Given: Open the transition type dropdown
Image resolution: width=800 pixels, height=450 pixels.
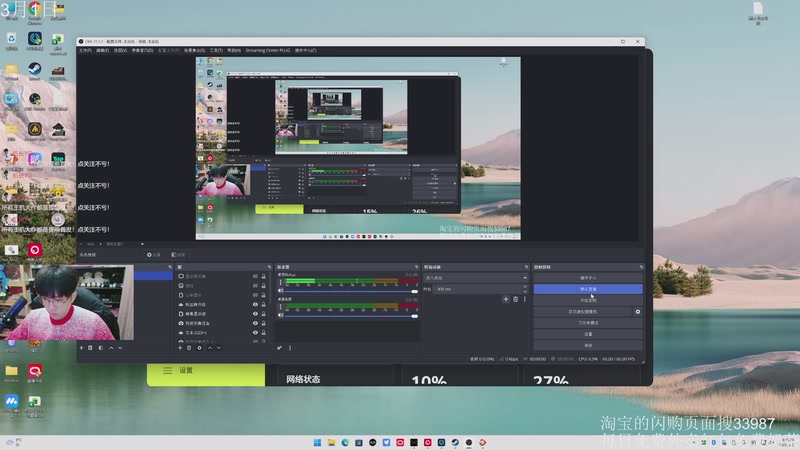Looking at the screenshot, I should pos(476,278).
